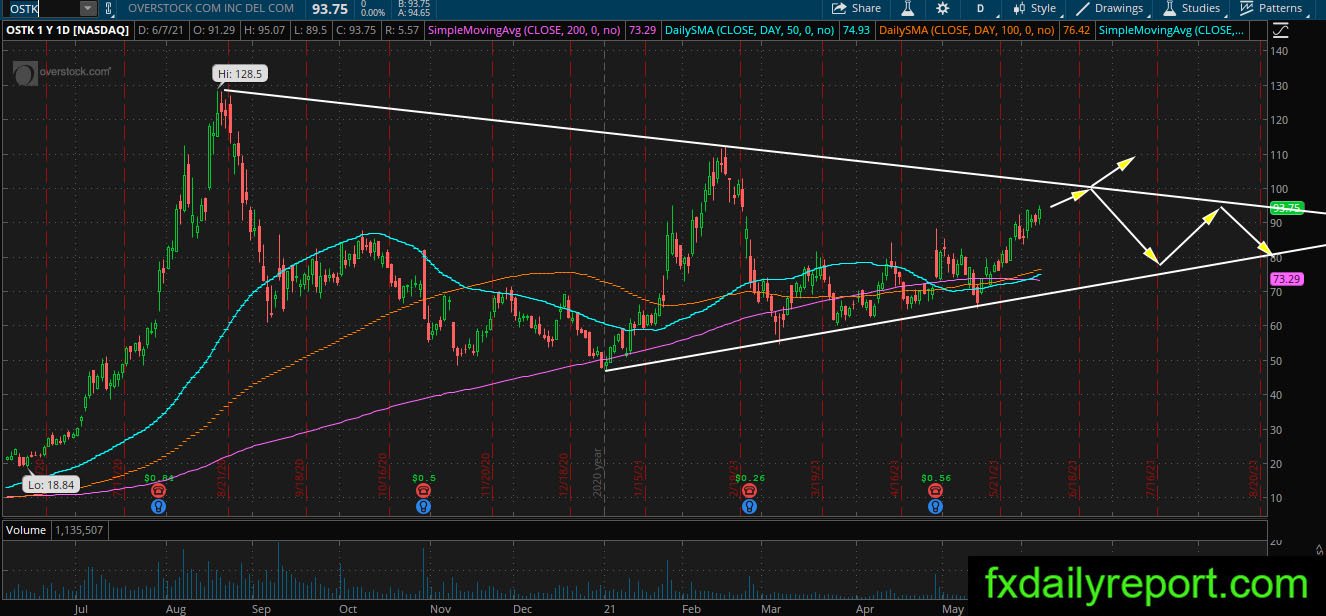The height and width of the screenshot is (616, 1326).
Task: Click the Volume study label
Action: click(x=24, y=529)
